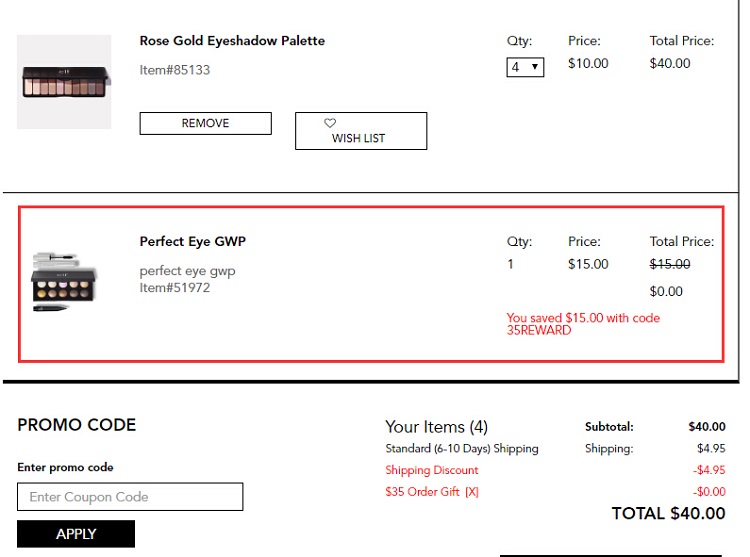Click the $35 Order Gift label
Viewport: 750px width, 557px height.
pyautogui.click(x=422, y=491)
